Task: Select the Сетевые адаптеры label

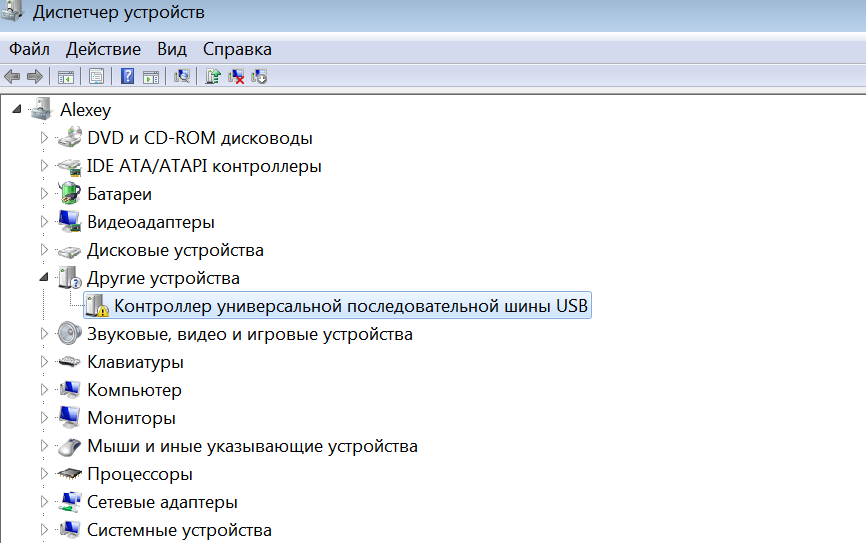Action: coord(162,502)
